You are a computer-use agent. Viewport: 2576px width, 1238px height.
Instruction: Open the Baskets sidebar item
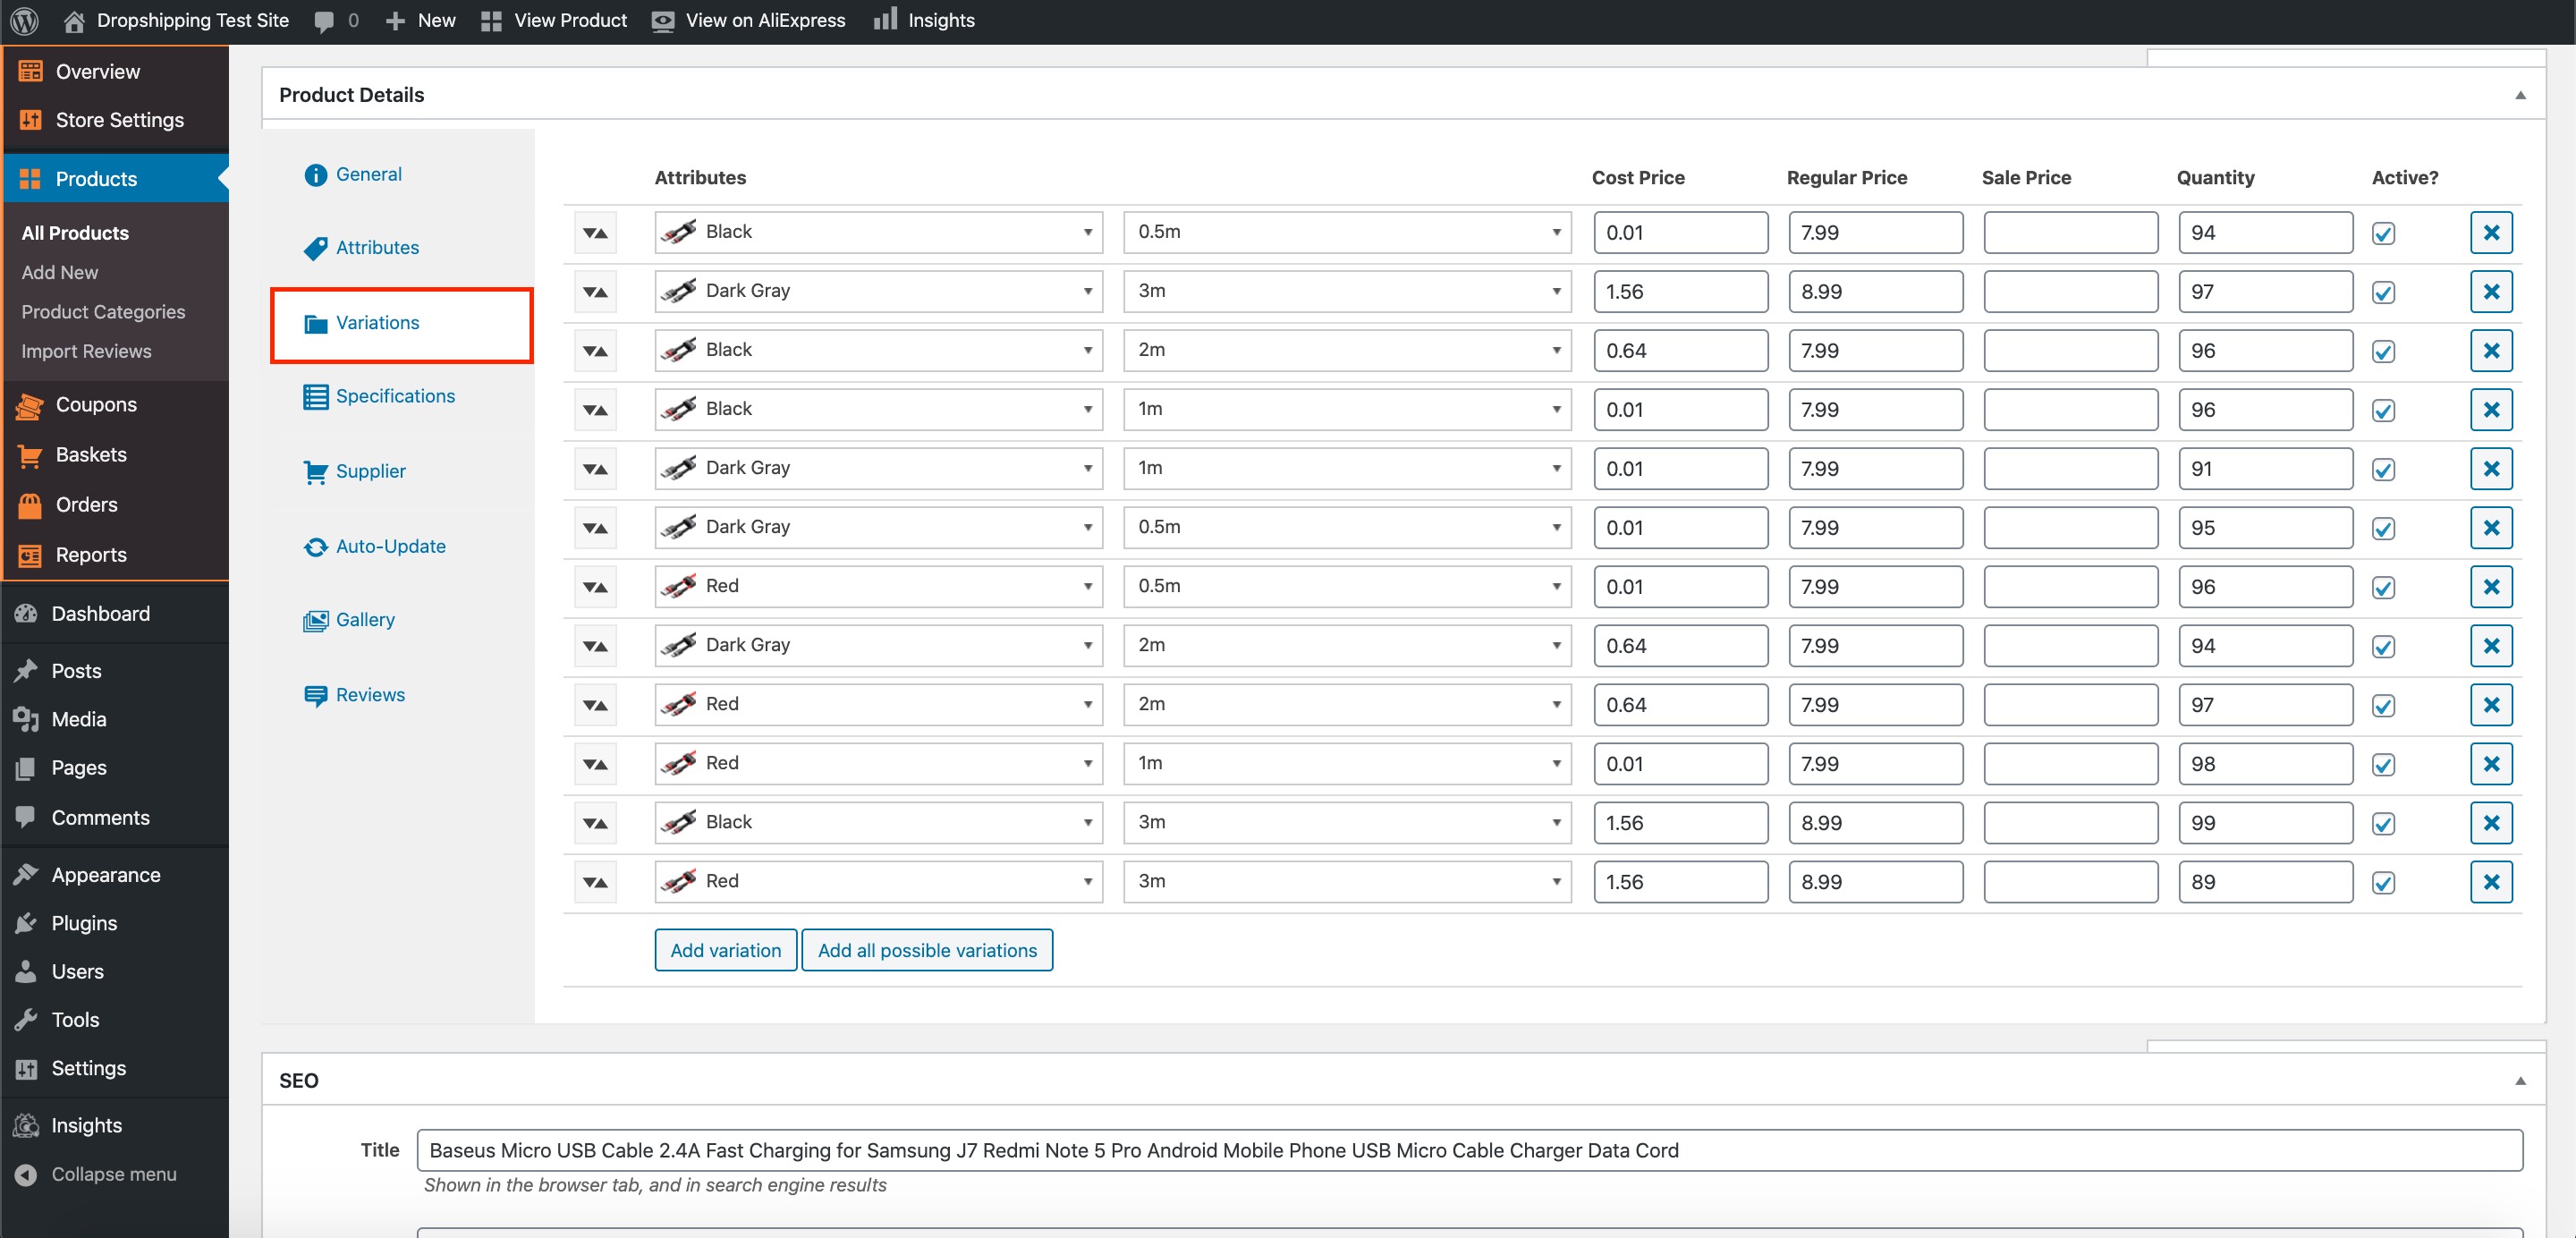click(90, 454)
